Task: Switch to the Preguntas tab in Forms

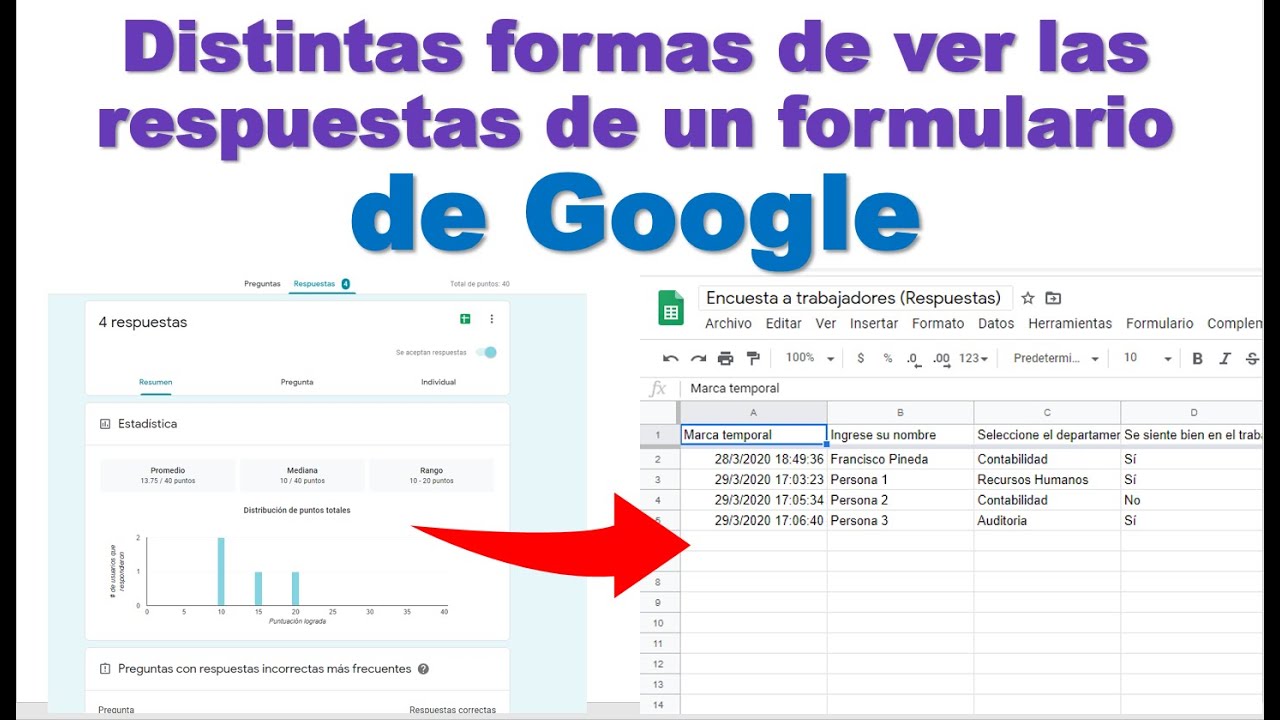Action: tap(262, 284)
